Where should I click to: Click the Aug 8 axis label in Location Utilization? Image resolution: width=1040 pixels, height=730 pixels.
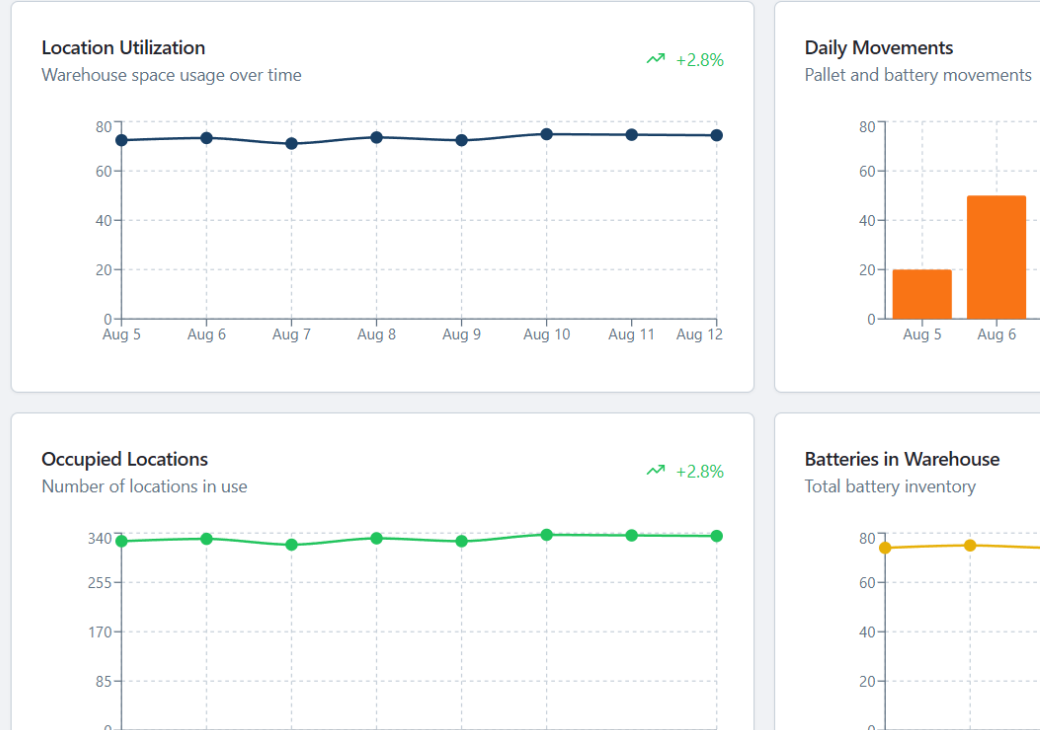(x=377, y=335)
